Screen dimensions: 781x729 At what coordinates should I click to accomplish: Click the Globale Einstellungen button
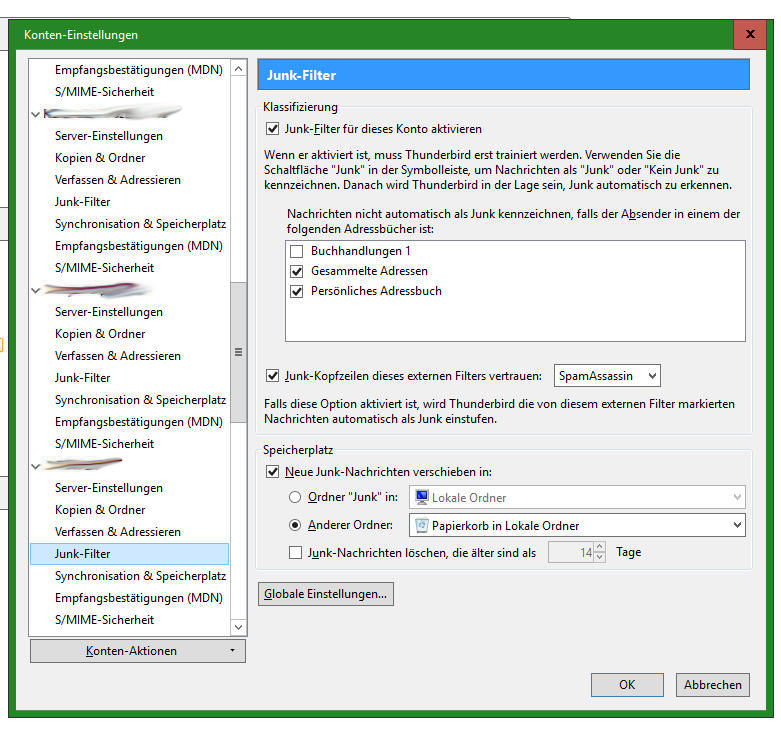tap(326, 594)
